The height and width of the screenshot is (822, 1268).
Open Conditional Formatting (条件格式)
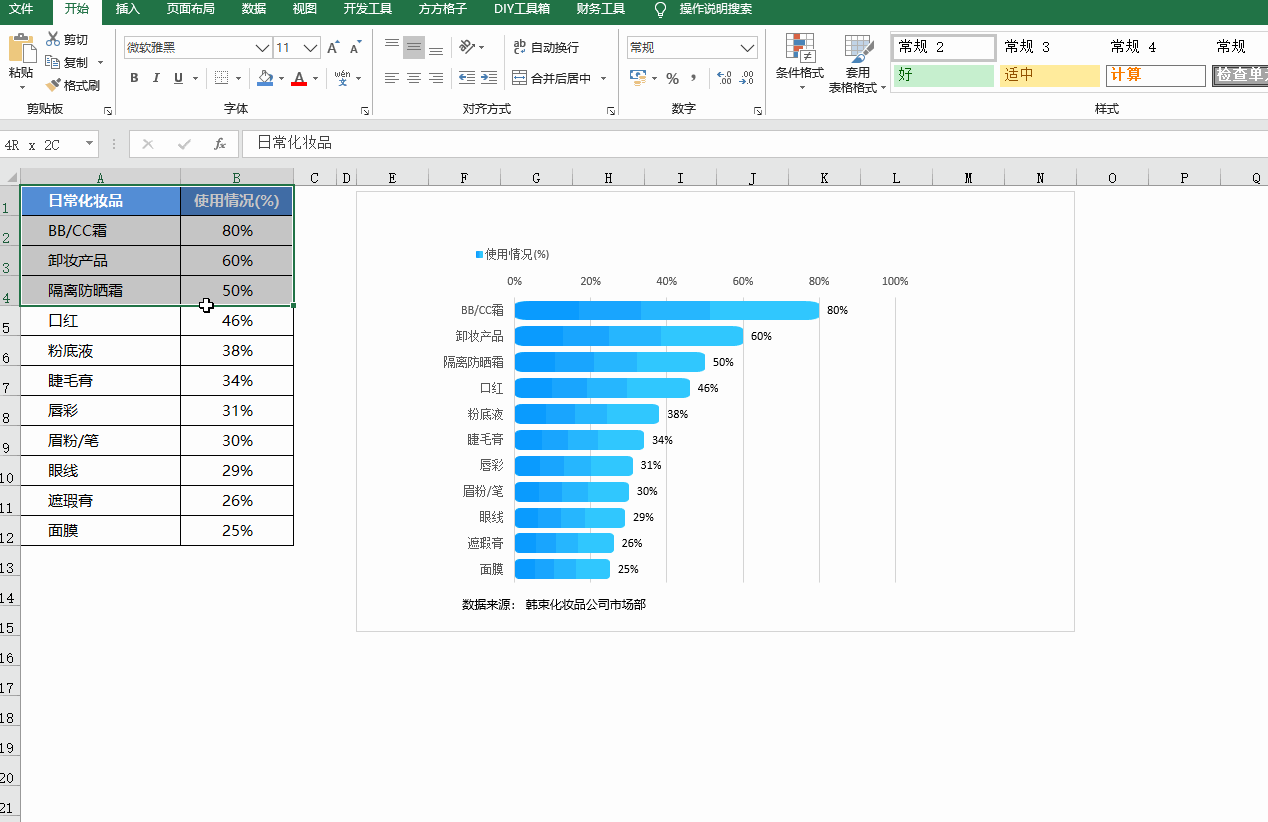pos(800,63)
